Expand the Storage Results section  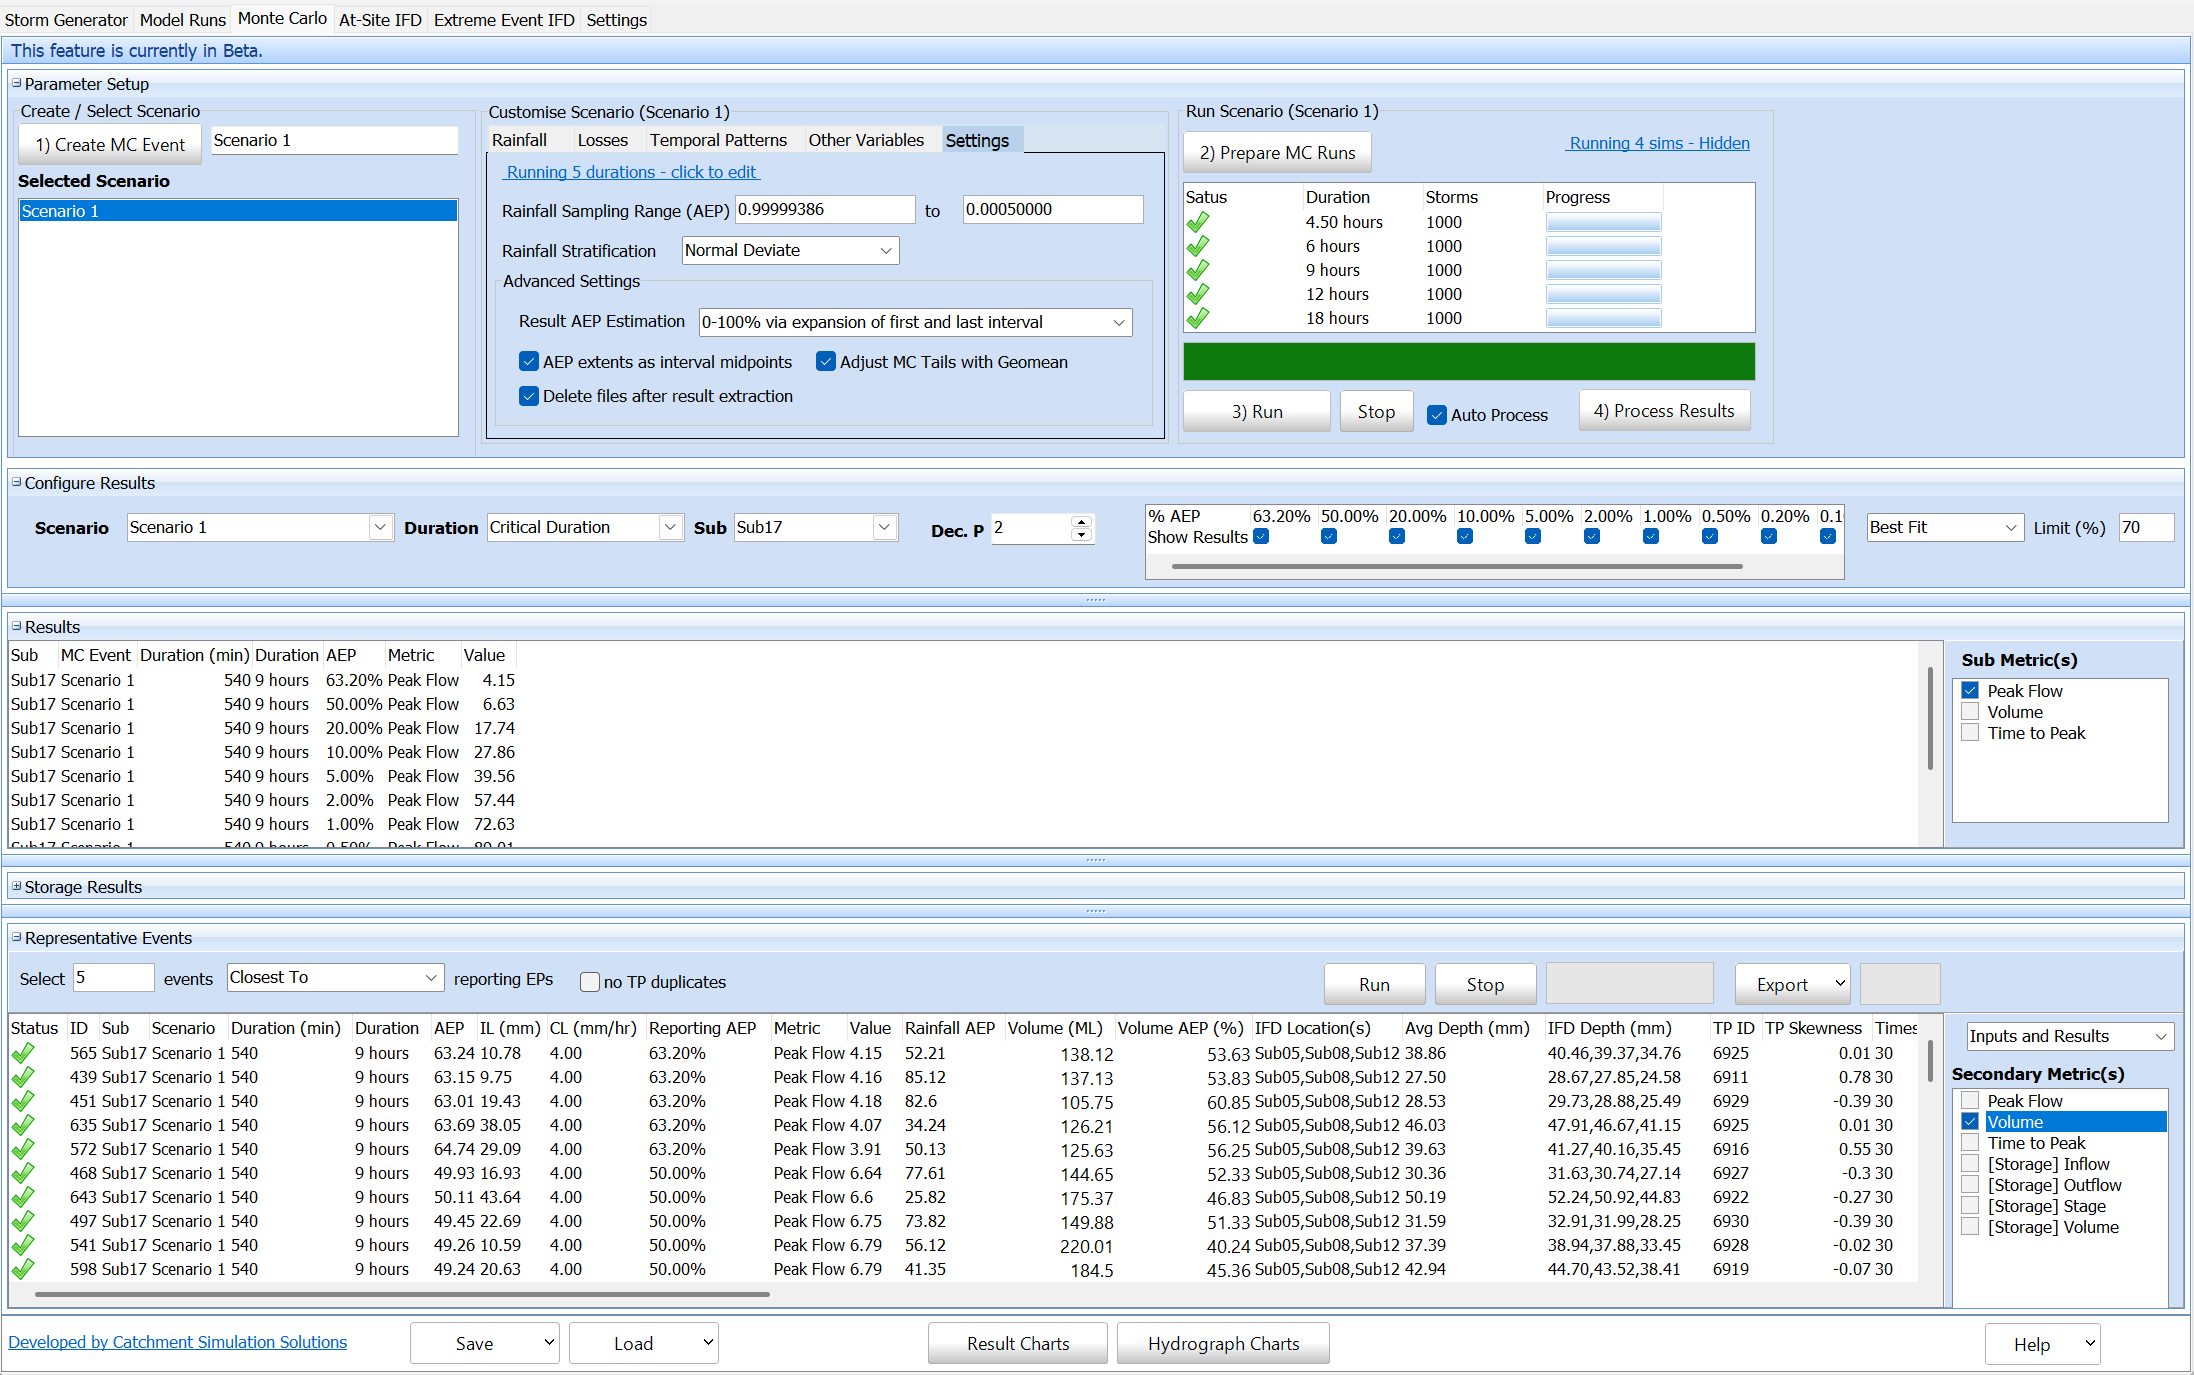pyautogui.click(x=16, y=887)
